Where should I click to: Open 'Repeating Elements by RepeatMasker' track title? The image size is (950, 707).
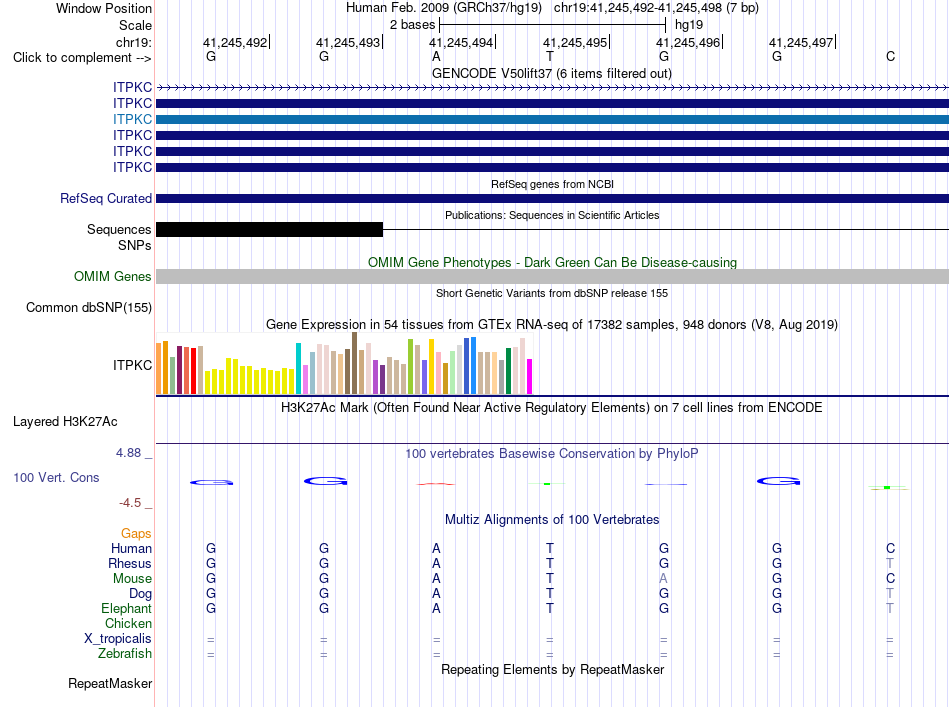[552, 670]
